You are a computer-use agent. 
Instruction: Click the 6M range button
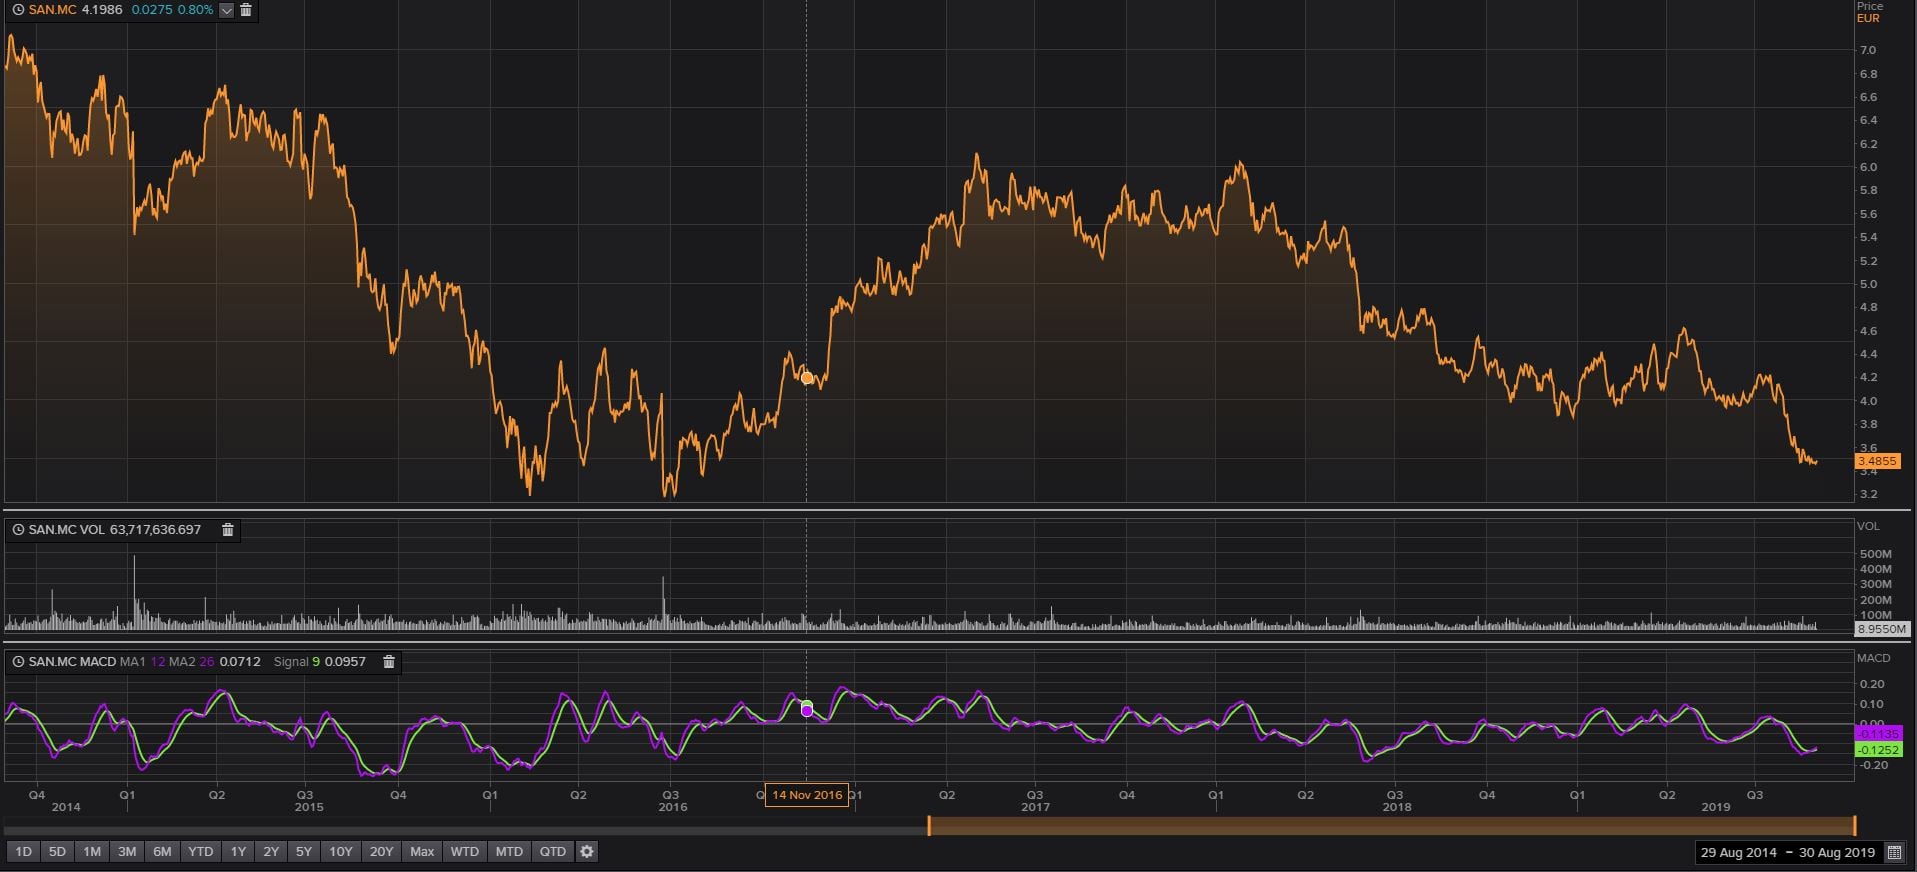(x=162, y=852)
